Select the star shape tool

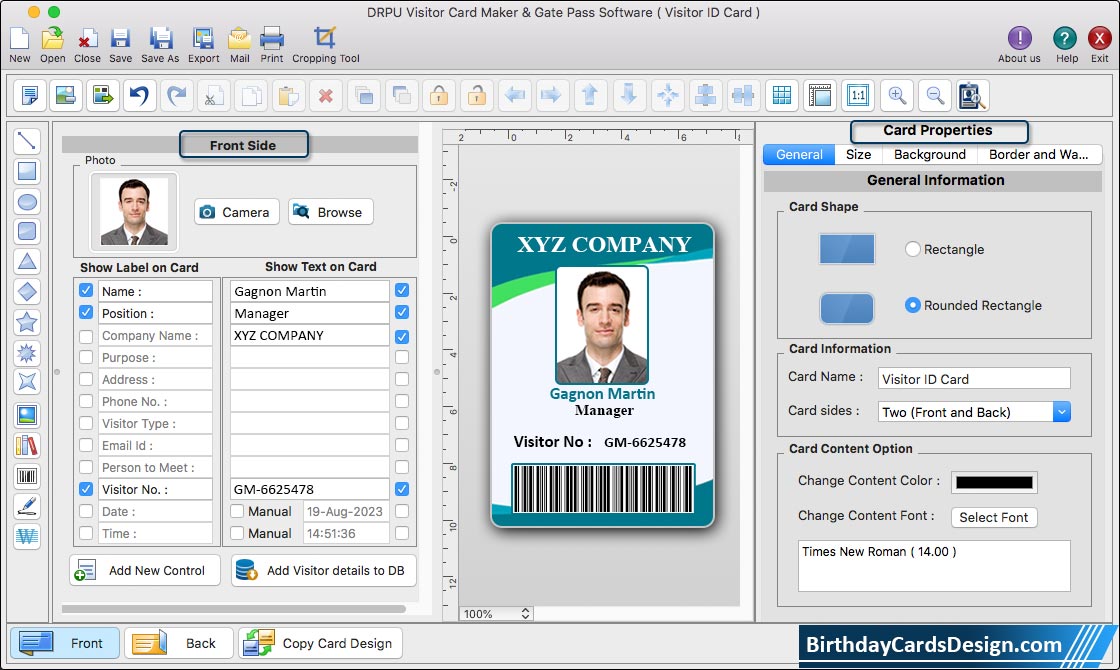[26, 322]
